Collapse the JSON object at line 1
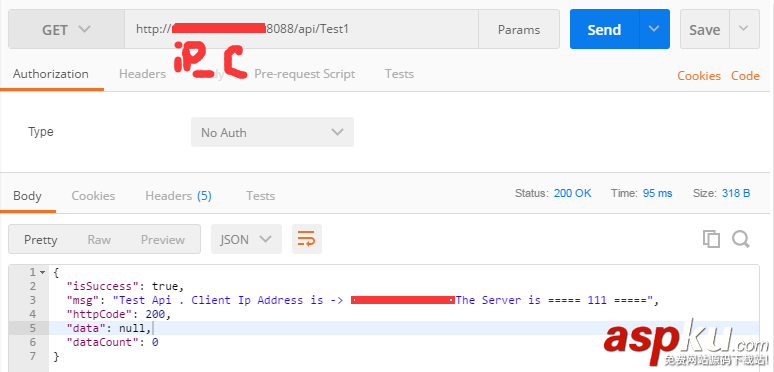This screenshot has height=372, width=774. (42, 272)
